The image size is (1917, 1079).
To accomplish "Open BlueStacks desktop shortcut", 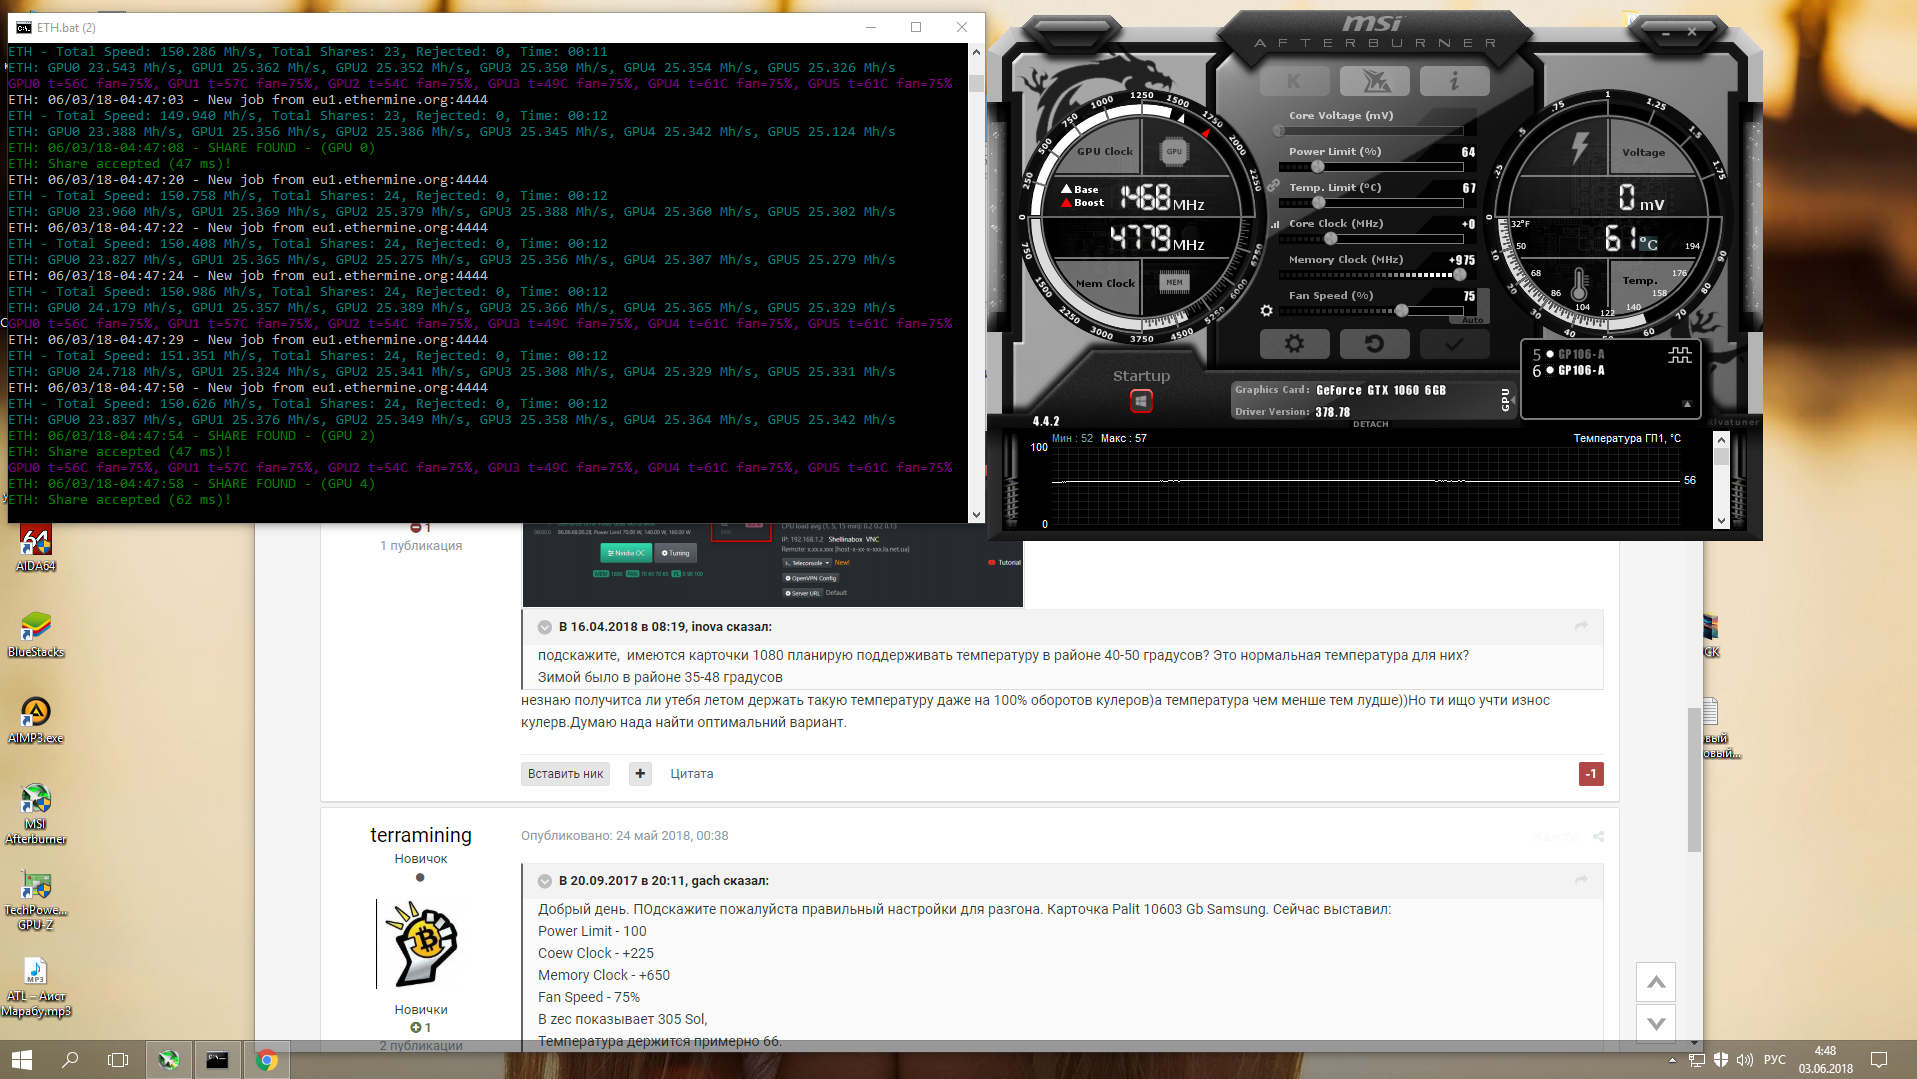I will pyautogui.click(x=36, y=634).
